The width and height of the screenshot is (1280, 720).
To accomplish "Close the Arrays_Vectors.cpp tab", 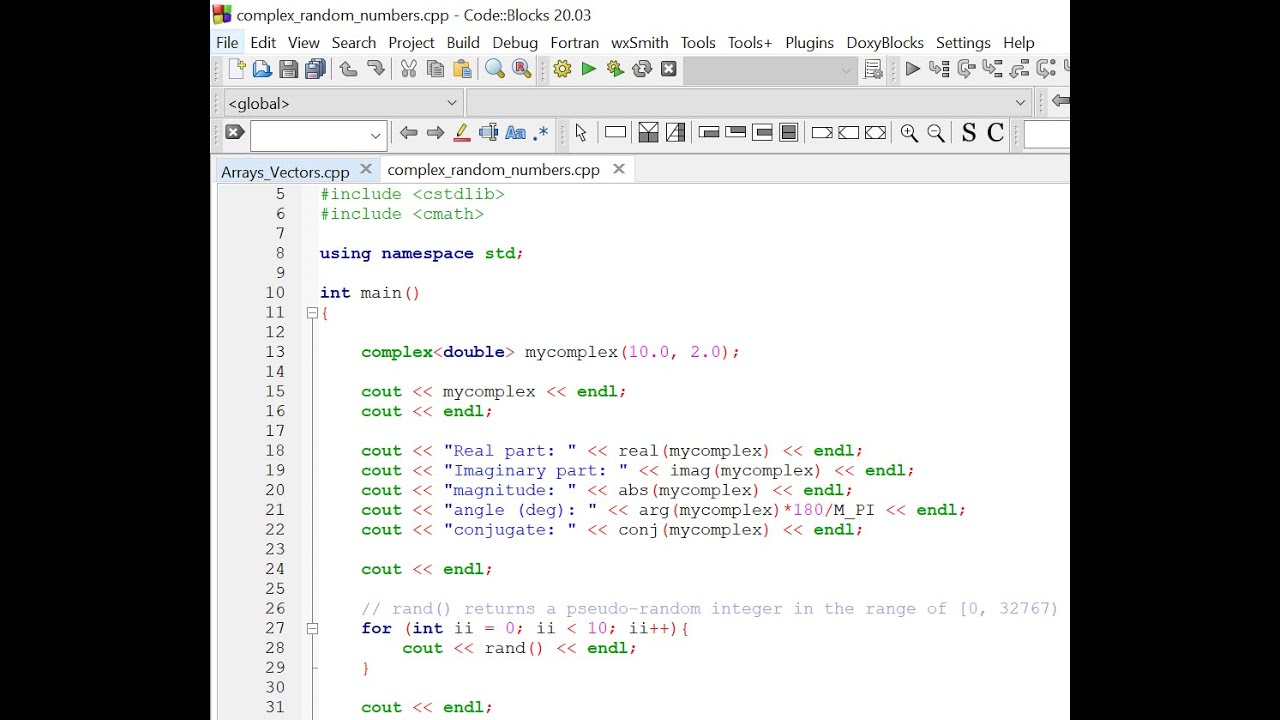I will 365,170.
